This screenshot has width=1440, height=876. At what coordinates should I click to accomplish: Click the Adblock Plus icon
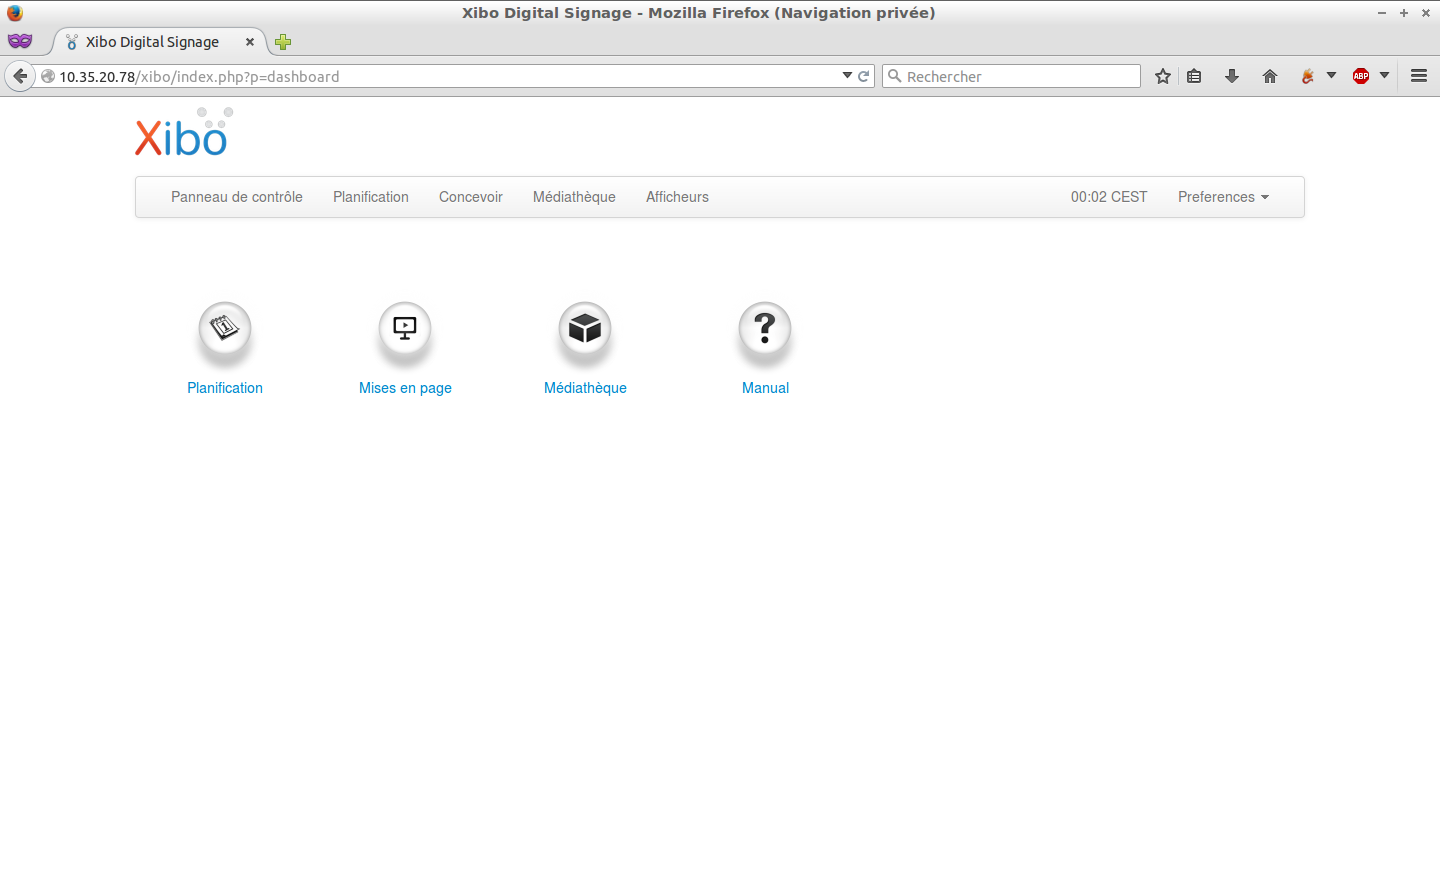point(1361,76)
